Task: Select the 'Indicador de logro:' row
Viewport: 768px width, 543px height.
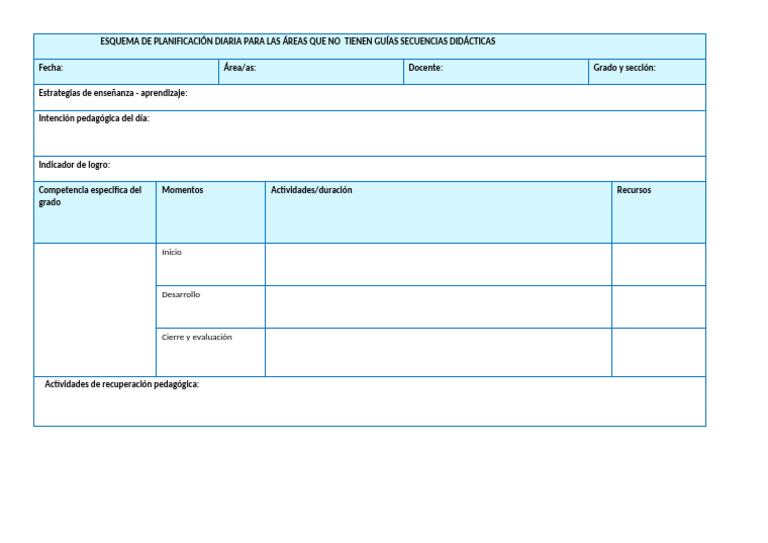Action: point(370,169)
